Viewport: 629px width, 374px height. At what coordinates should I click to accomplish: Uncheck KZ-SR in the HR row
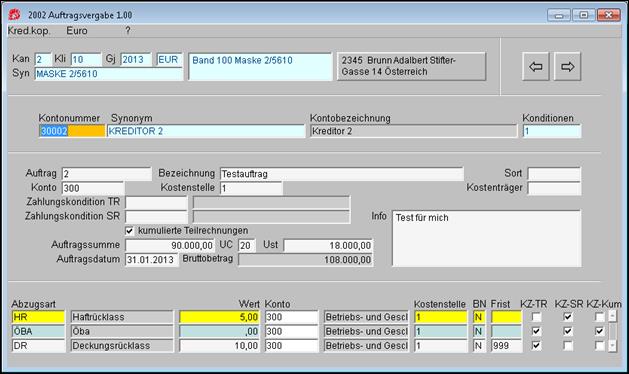click(x=568, y=317)
